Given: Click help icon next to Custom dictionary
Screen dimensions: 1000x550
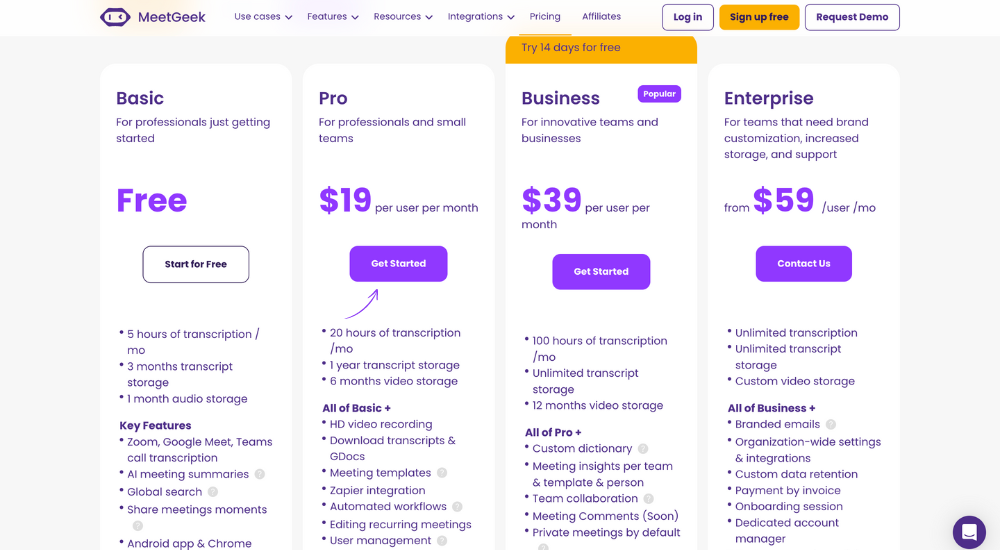Looking at the screenshot, I should coord(643,449).
